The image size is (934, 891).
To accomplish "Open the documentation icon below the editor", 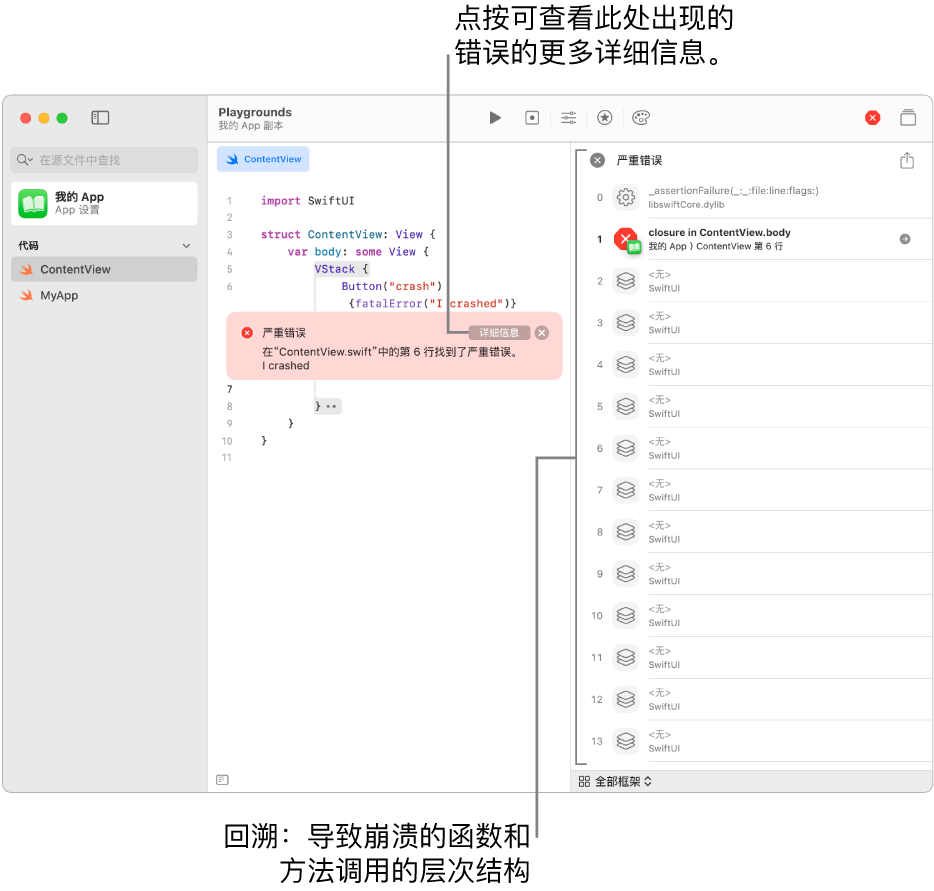I will (x=222, y=780).
